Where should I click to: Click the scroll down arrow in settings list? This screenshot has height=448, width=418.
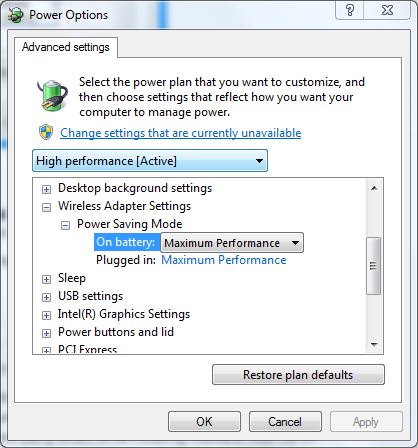coord(374,344)
